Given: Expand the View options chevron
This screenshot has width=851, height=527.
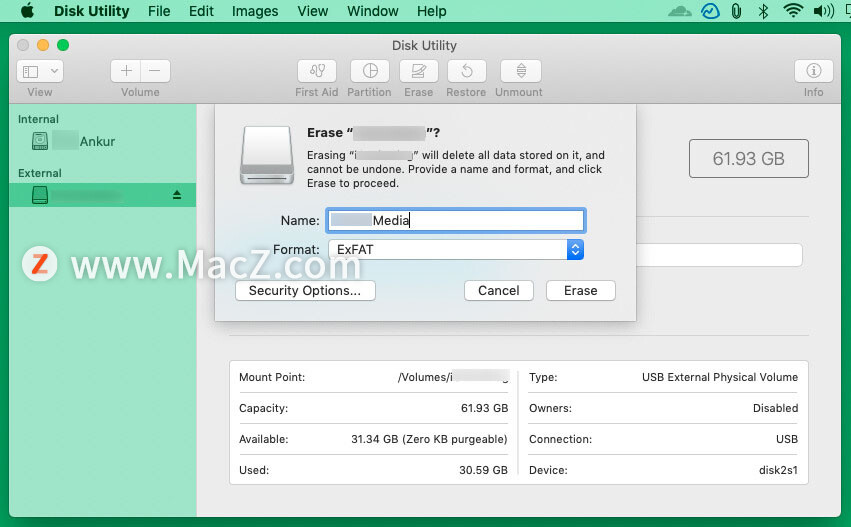Looking at the screenshot, I should pos(54,71).
